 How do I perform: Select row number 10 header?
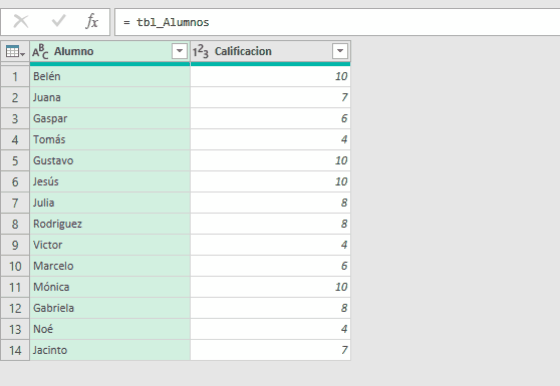(x=15, y=266)
